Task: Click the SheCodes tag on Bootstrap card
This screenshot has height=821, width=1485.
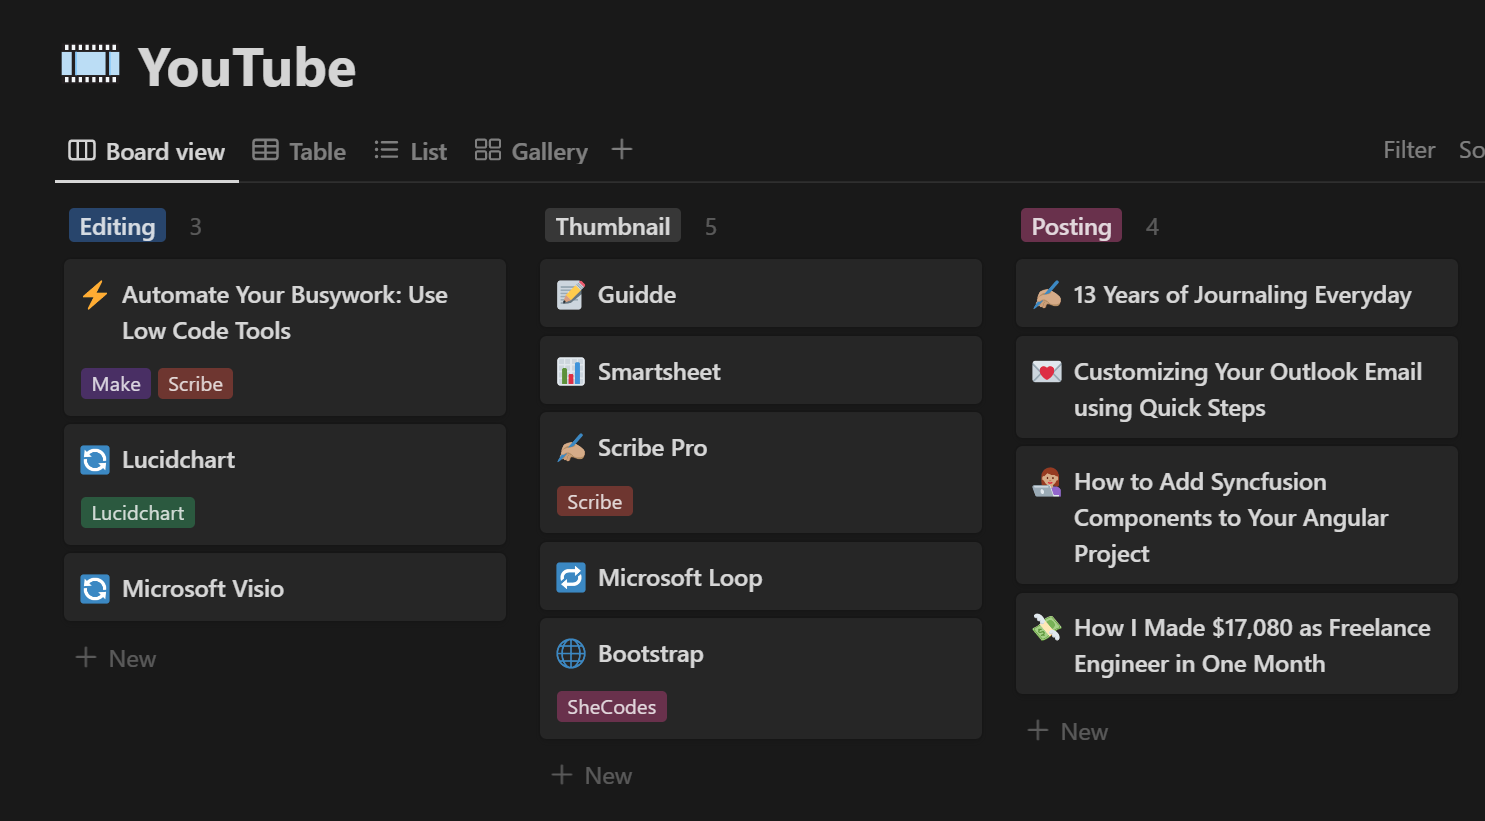Action: tap(612, 707)
